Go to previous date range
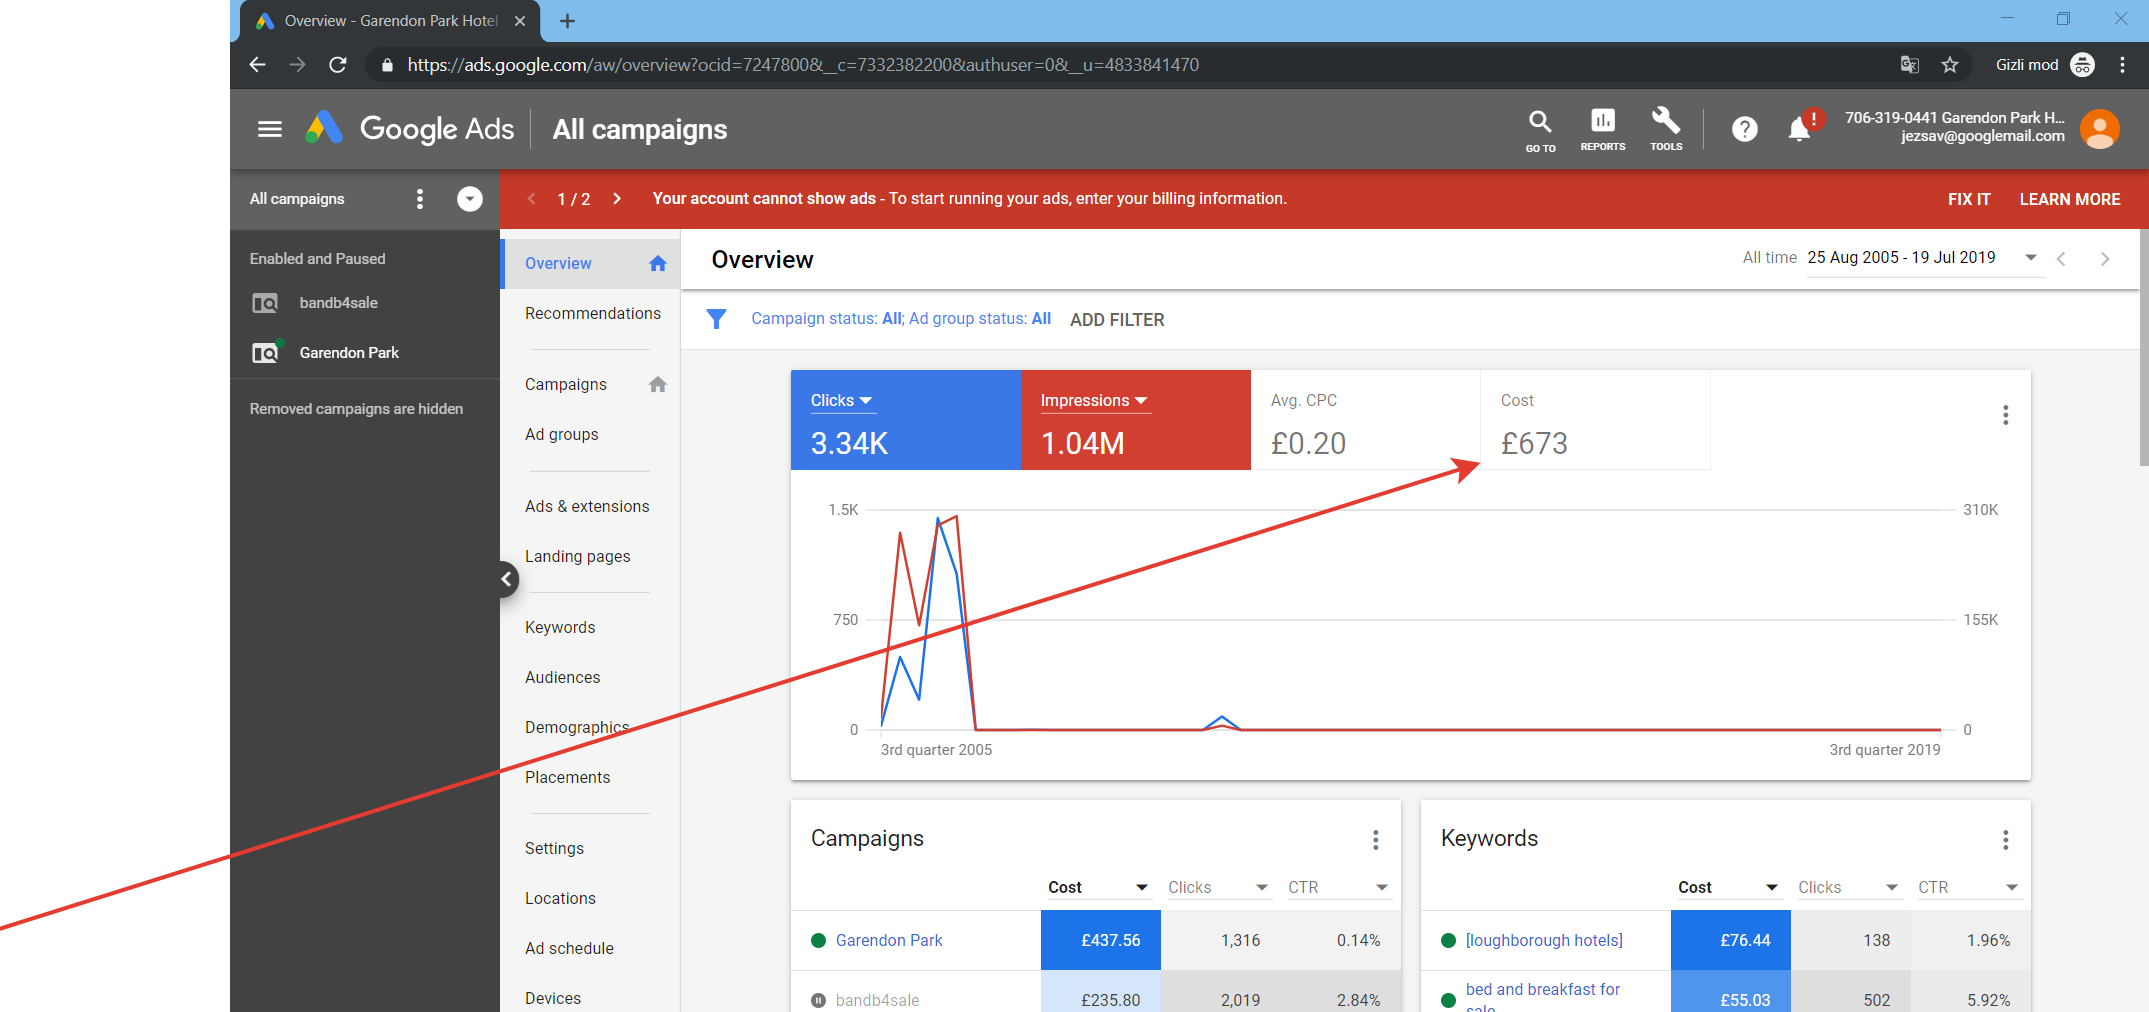2149x1012 pixels. coord(2061,259)
